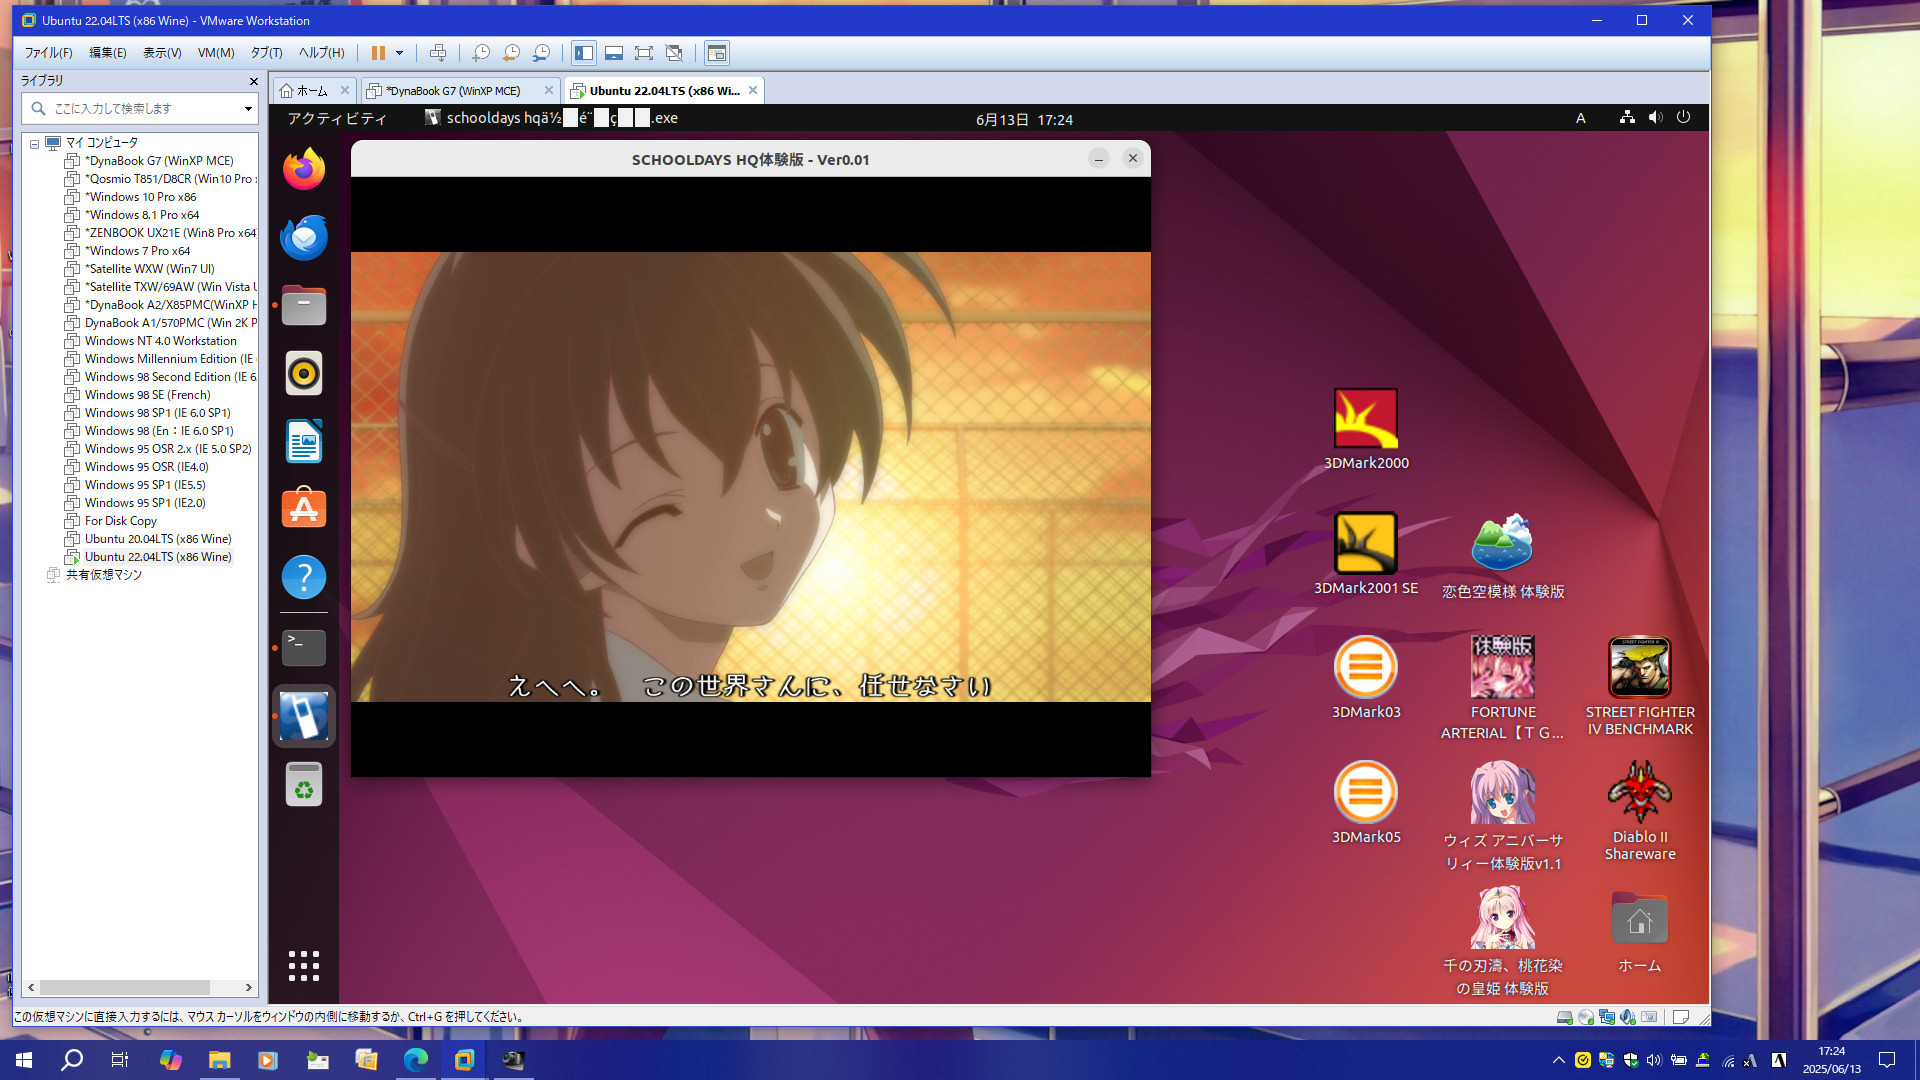The image size is (1920, 1080).
Task: Collapse the マイ コンピュータ tree node
Action: tap(34, 144)
